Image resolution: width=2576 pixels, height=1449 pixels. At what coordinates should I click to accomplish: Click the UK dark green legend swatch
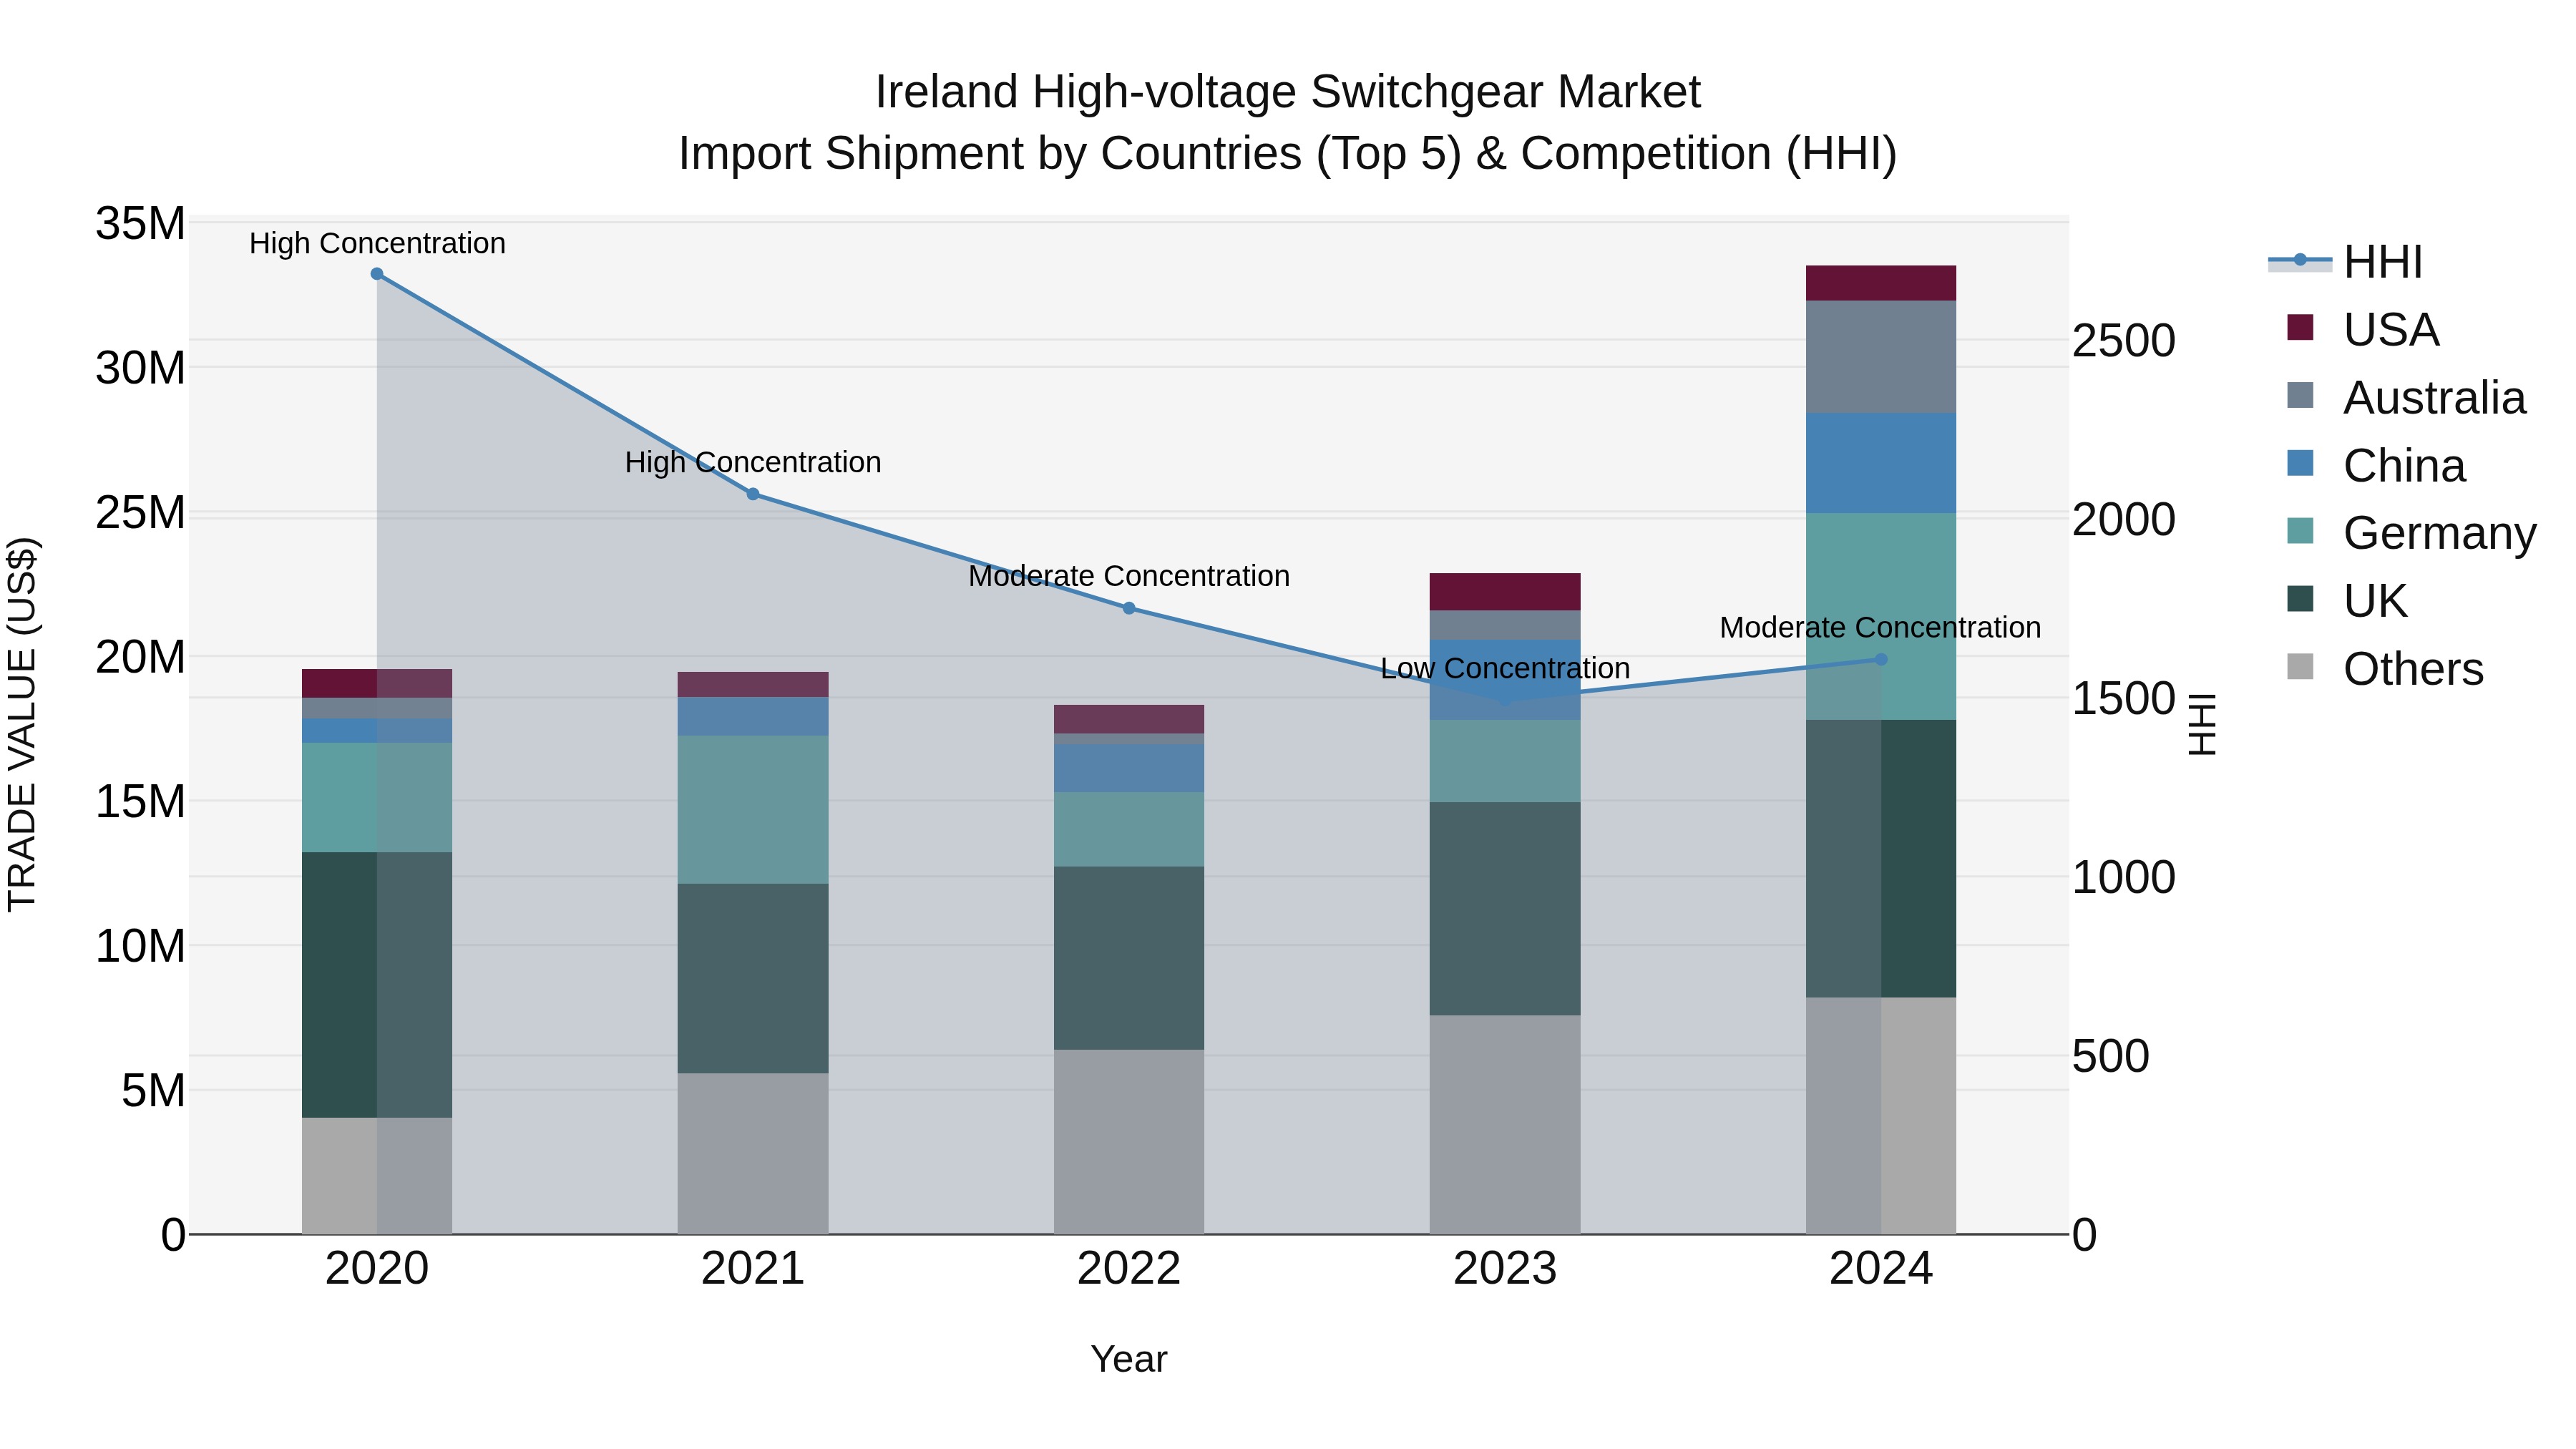(x=2300, y=598)
